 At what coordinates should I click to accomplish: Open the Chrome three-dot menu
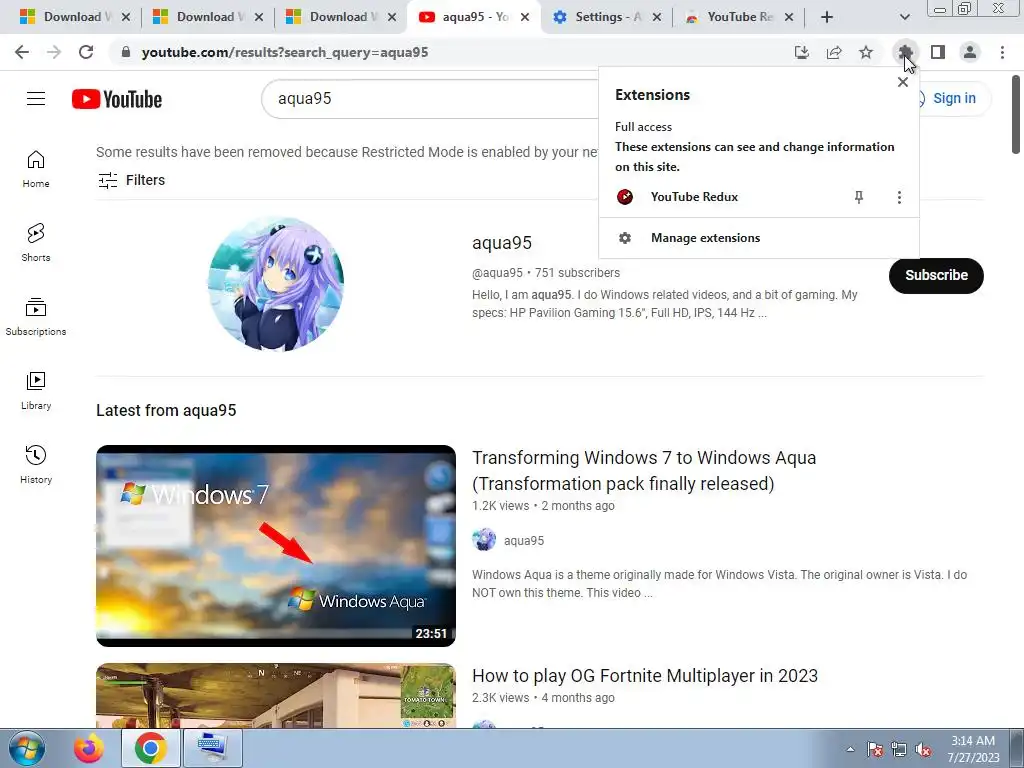pos(1002,52)
